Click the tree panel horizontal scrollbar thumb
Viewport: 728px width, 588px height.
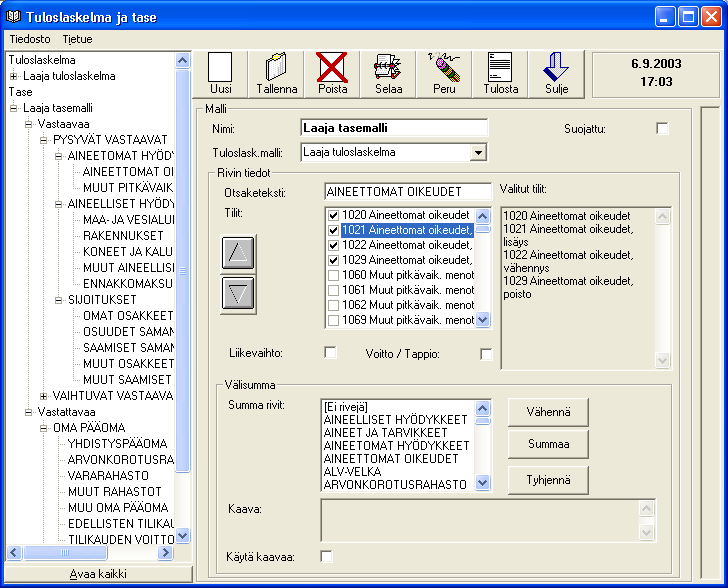pos(65,552)
